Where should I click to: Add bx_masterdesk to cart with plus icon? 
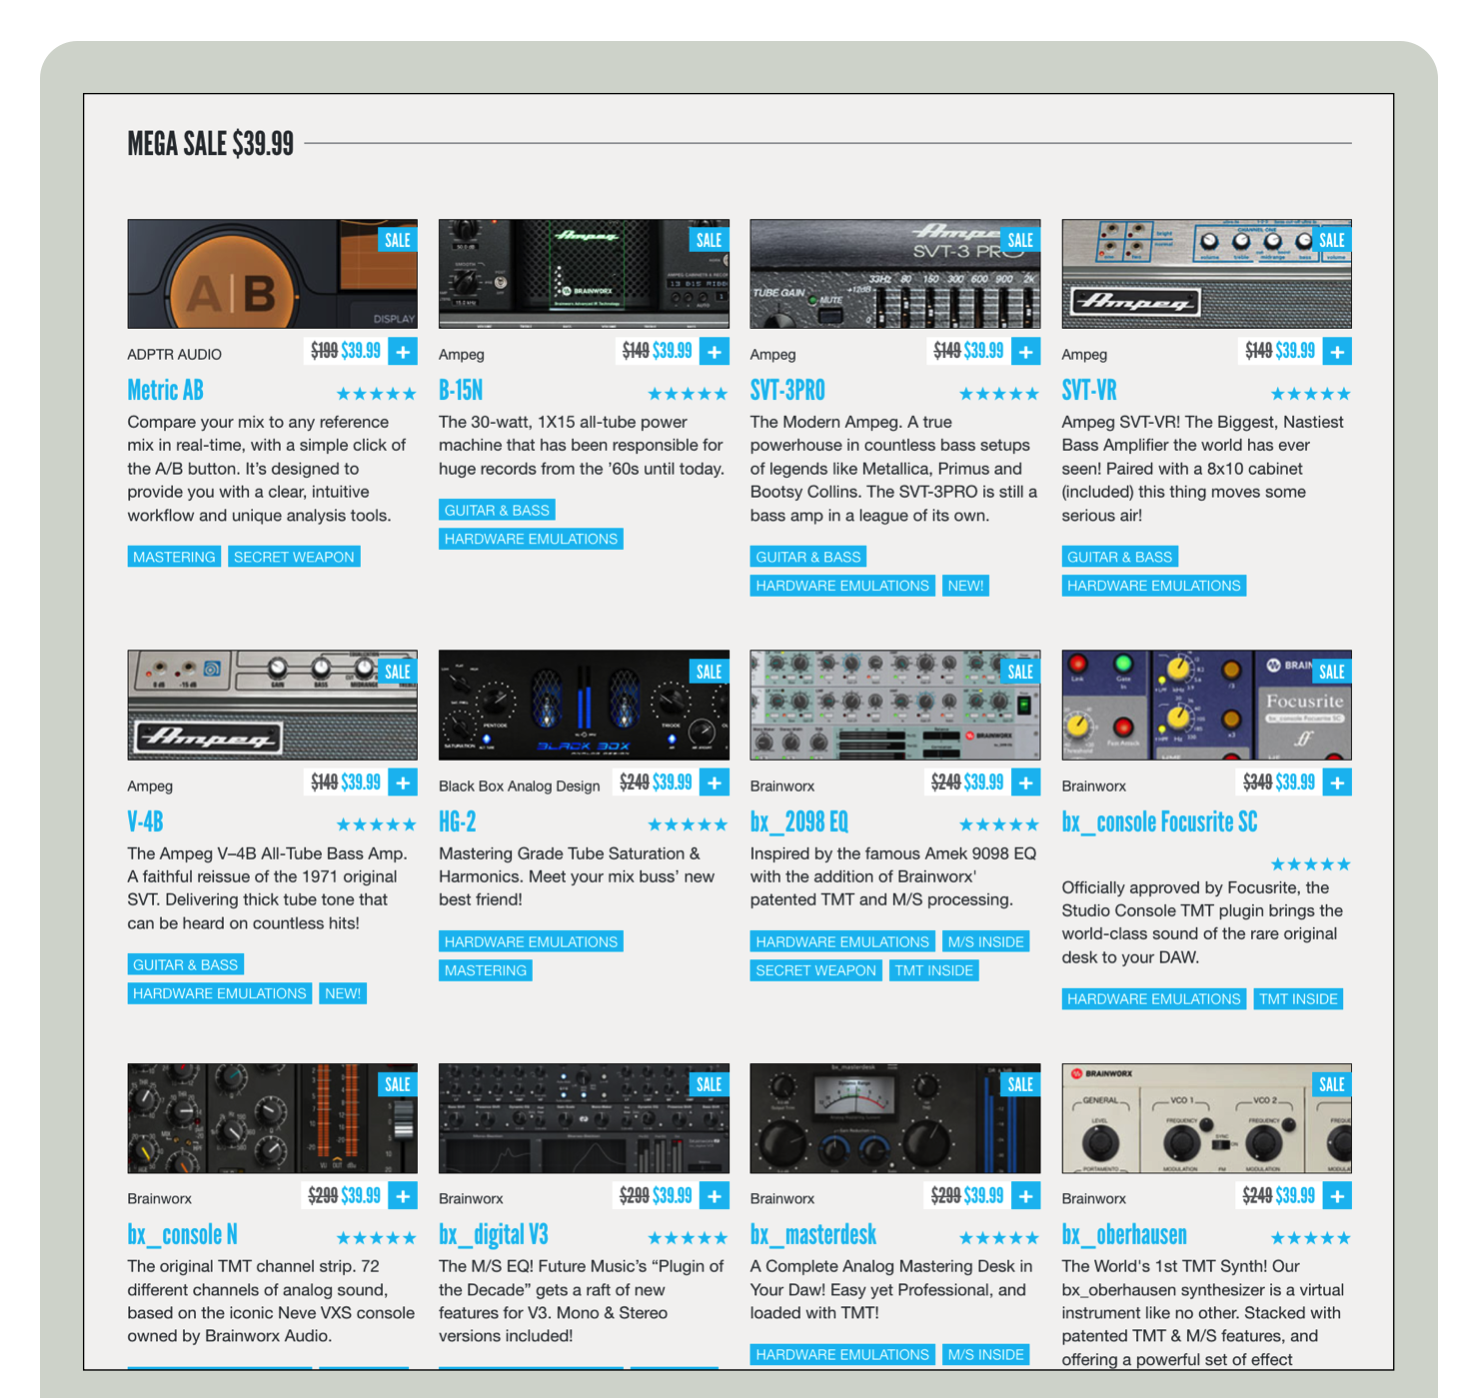pos(1026,1195)
